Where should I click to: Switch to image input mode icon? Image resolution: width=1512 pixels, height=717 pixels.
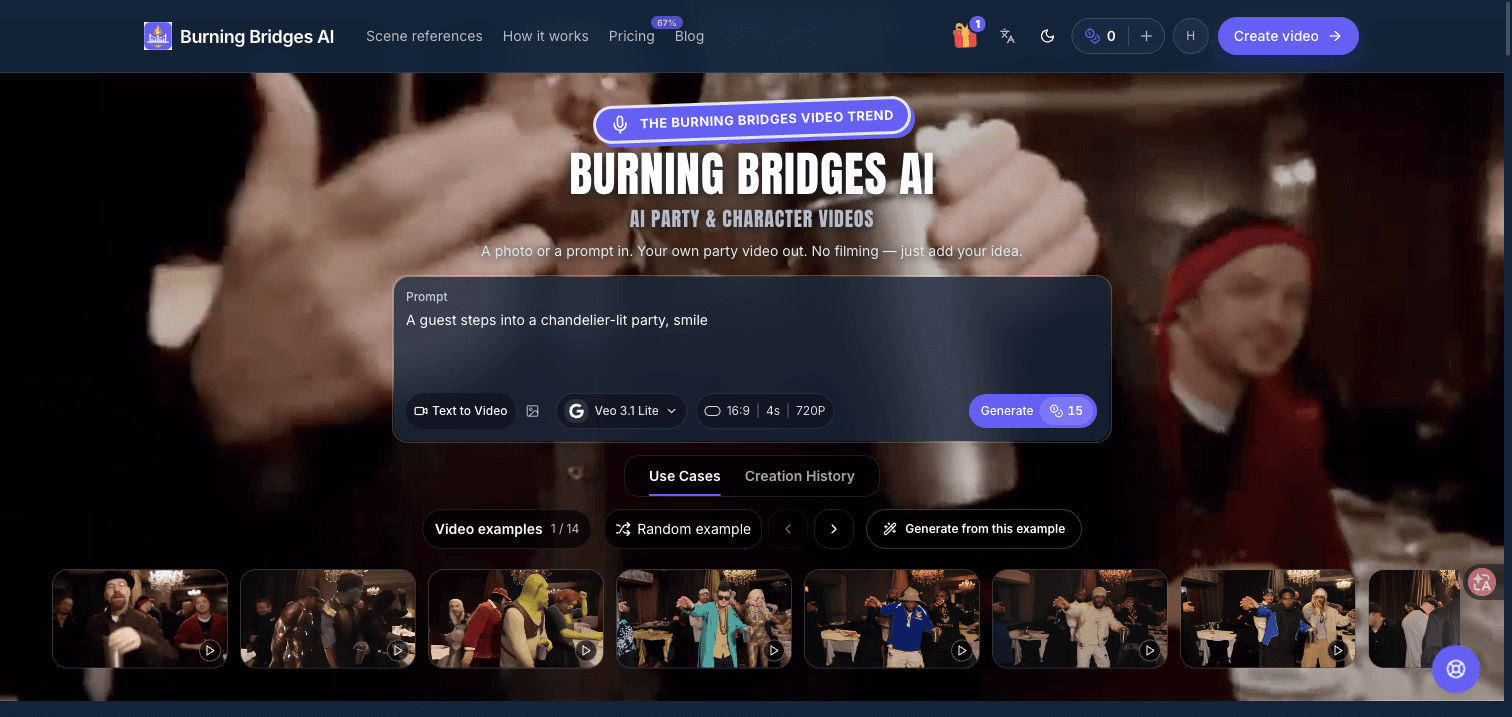(533, 411)
